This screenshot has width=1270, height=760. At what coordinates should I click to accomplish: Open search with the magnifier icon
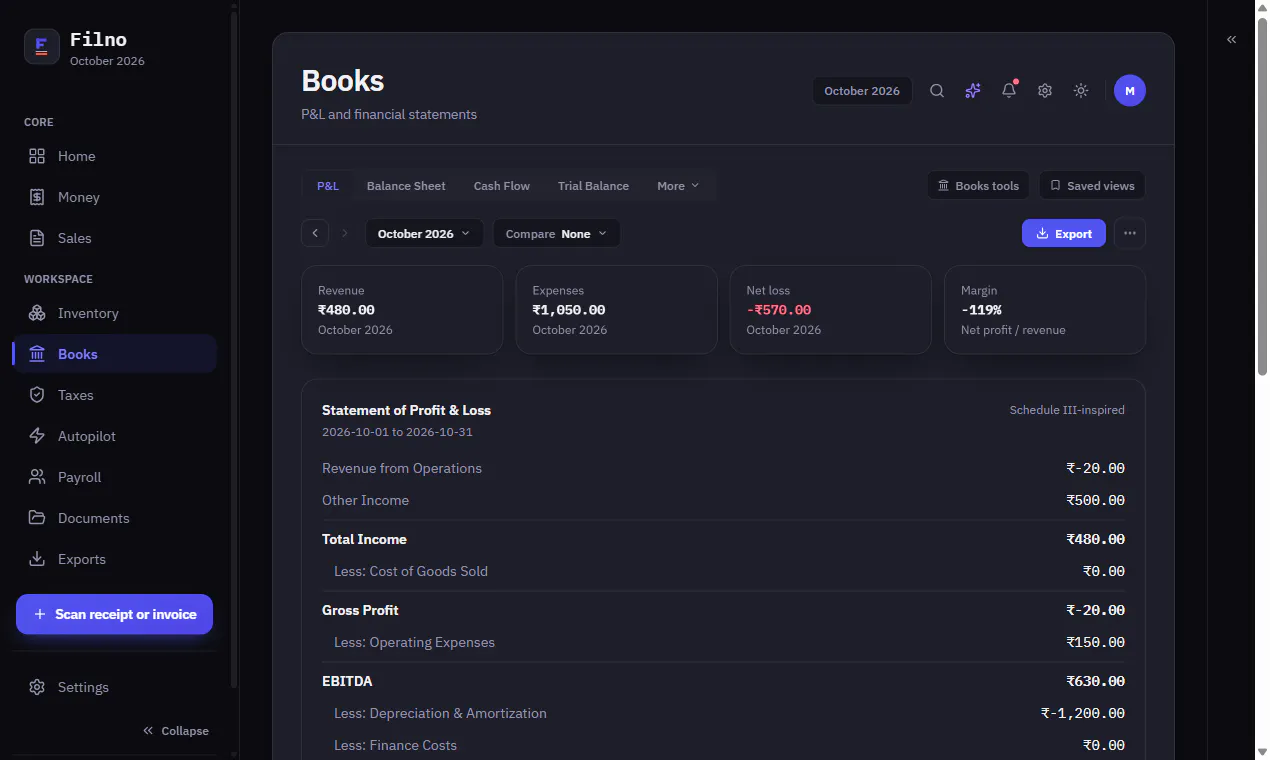(x=937, y=91)
